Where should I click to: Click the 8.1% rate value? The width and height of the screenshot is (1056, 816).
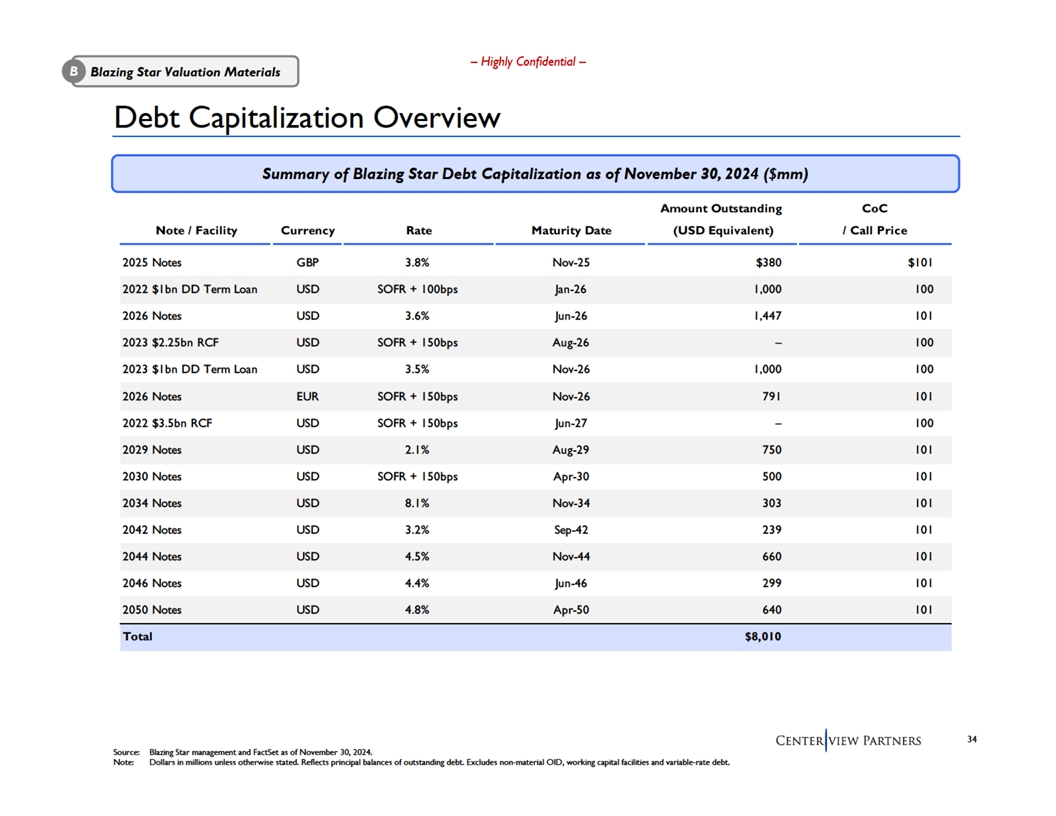point(418,503)
